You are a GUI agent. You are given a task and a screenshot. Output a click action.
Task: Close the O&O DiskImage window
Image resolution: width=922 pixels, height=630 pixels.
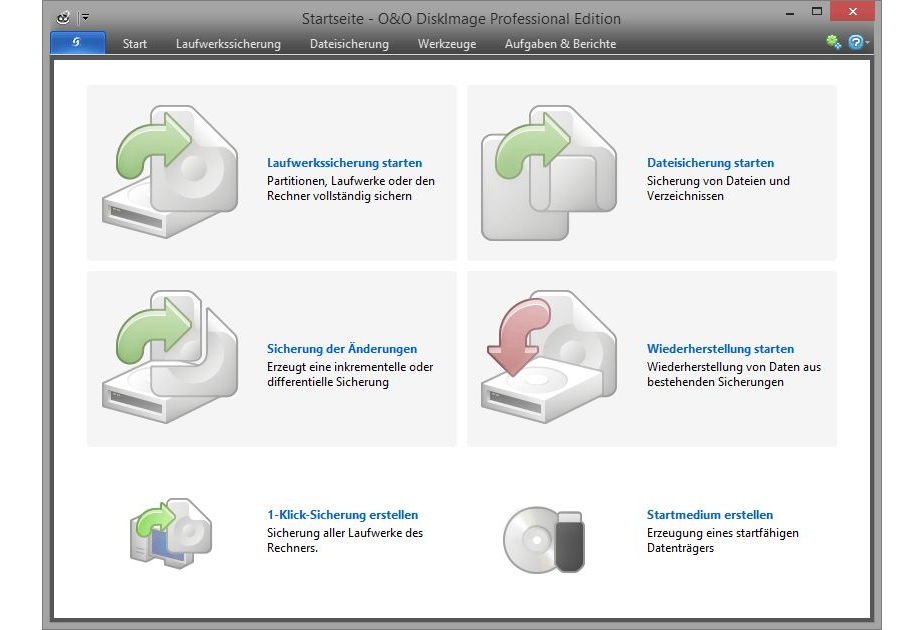[853, 11]
